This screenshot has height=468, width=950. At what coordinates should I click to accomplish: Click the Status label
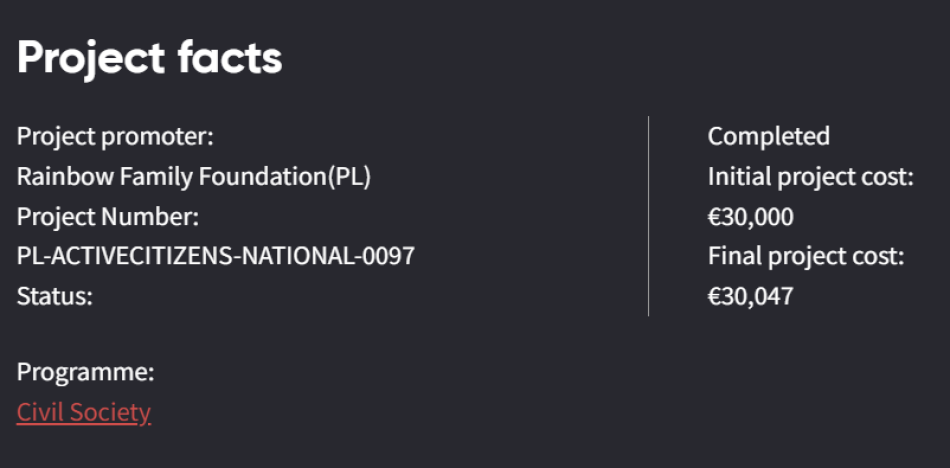point(55,297)
